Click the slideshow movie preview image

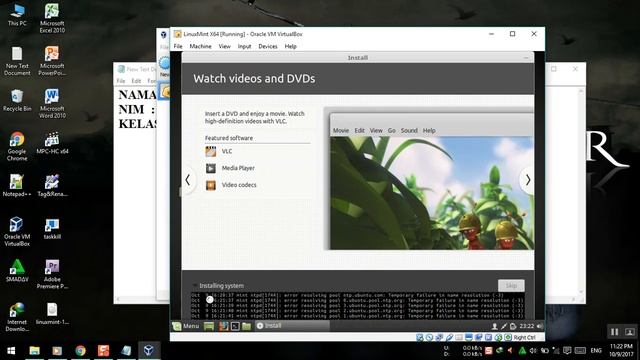(x=432, y=193)
